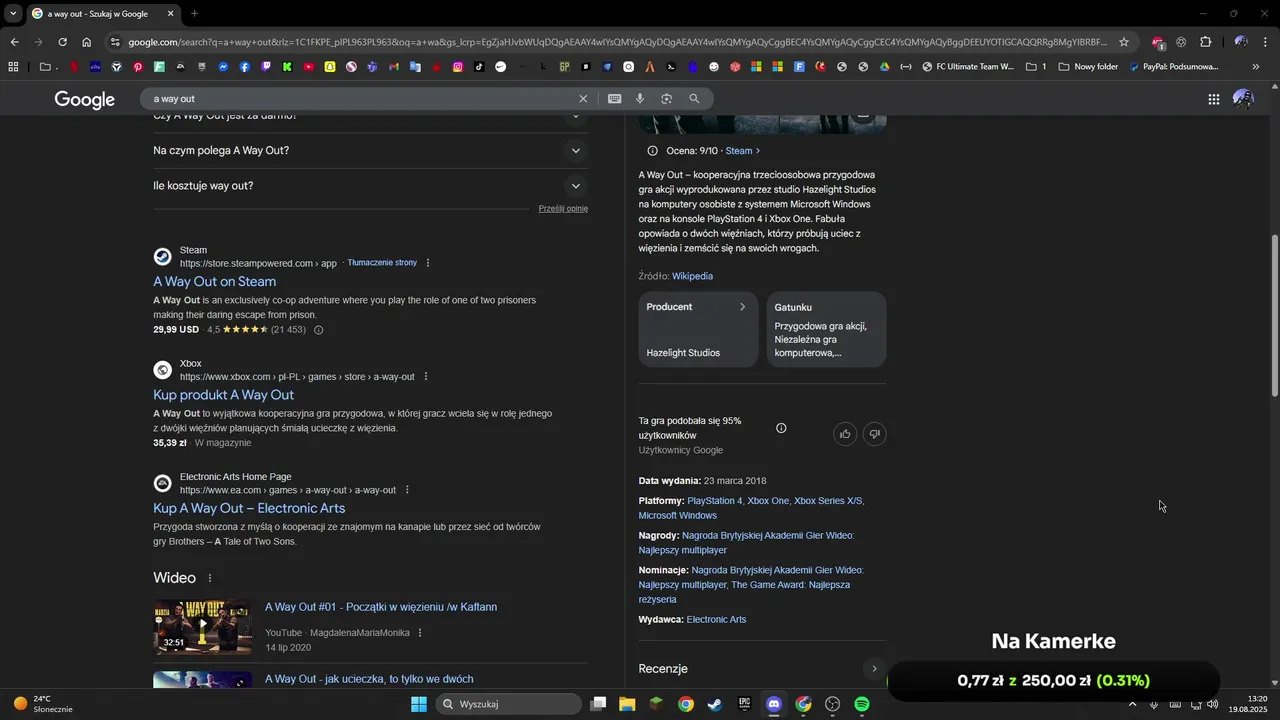Viewport: 1280px width, 720px height.
Task: Click the page vertical scrollbar
Action: click(x=1274, y=315)
